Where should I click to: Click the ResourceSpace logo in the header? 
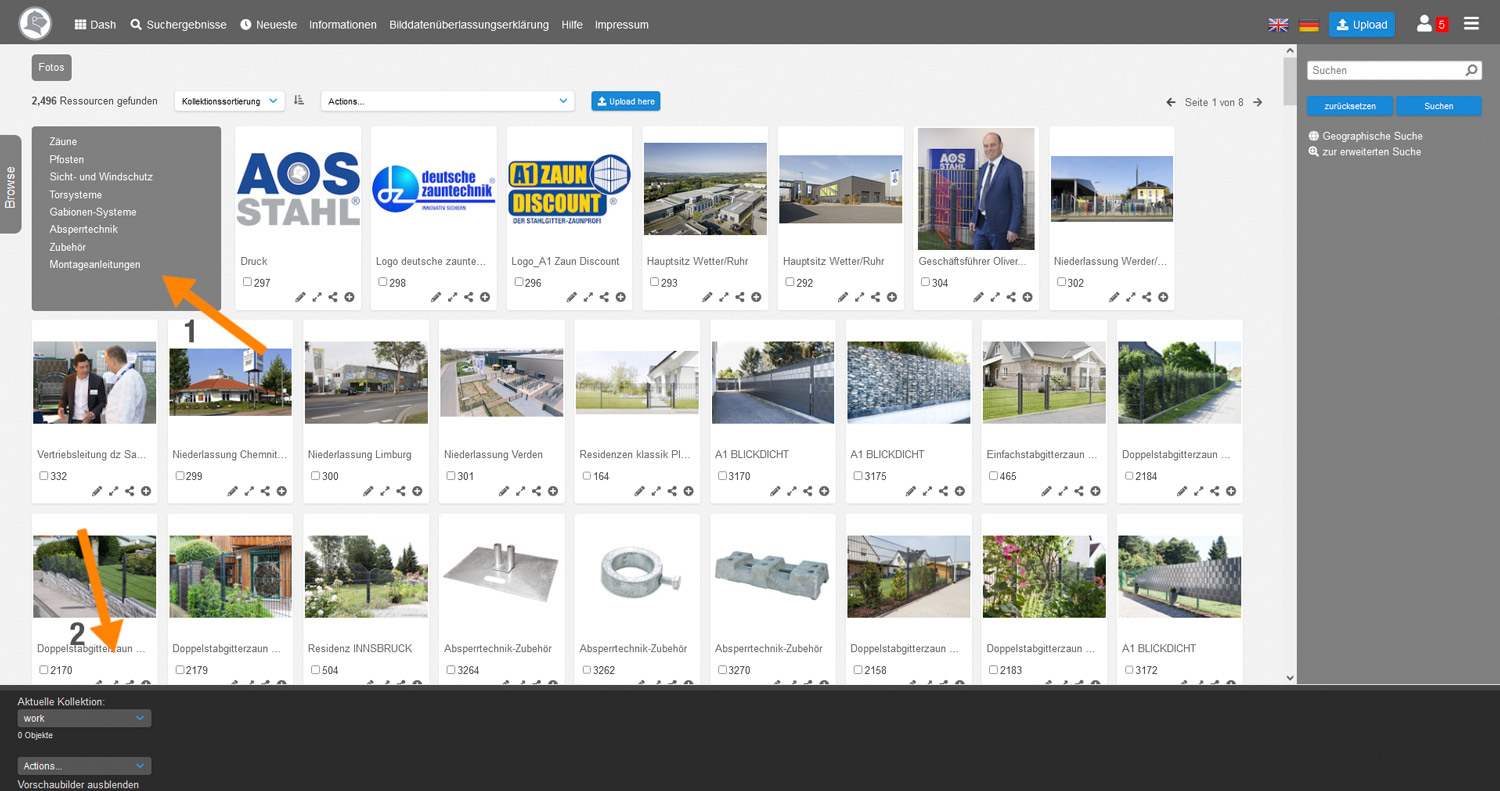click(x=35, y=22)
